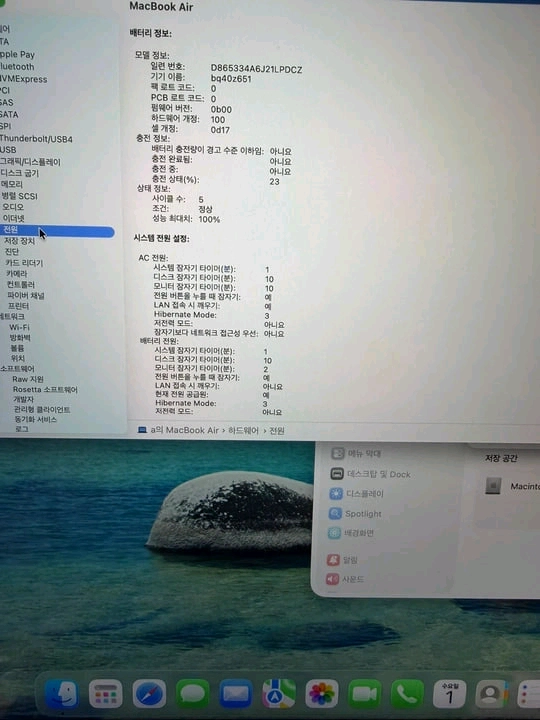Start FaceTime from the Dock
Screen dimensions: 540x720
[x=365, y=694]
